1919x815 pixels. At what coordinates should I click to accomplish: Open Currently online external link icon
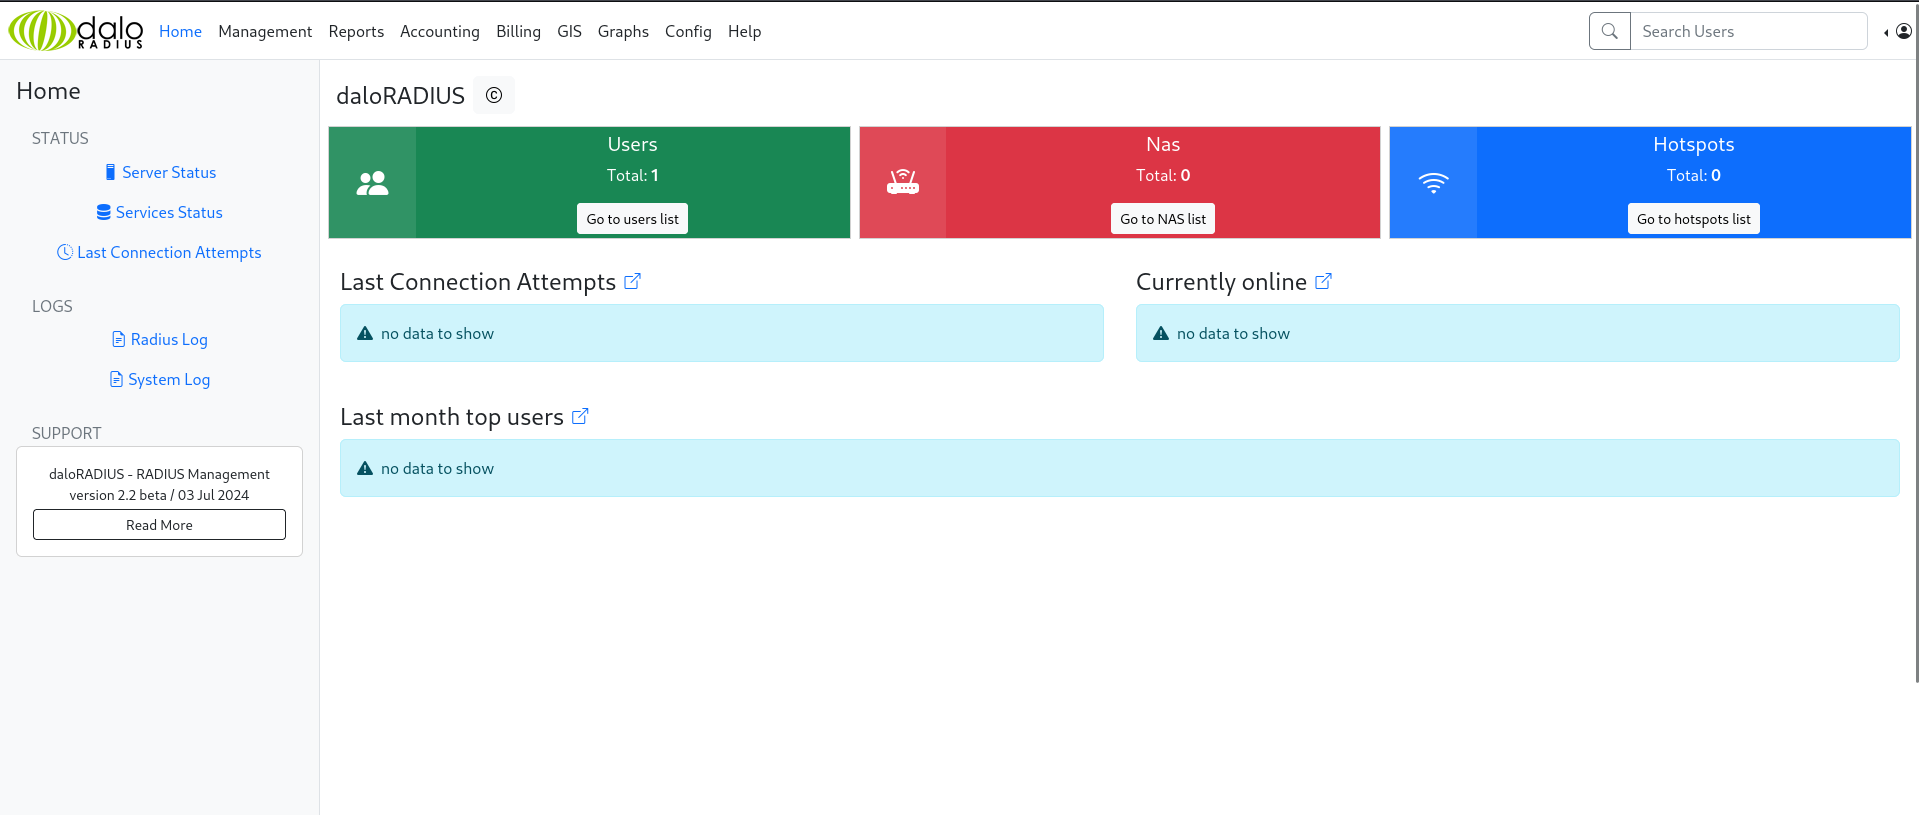point(1323,282)
